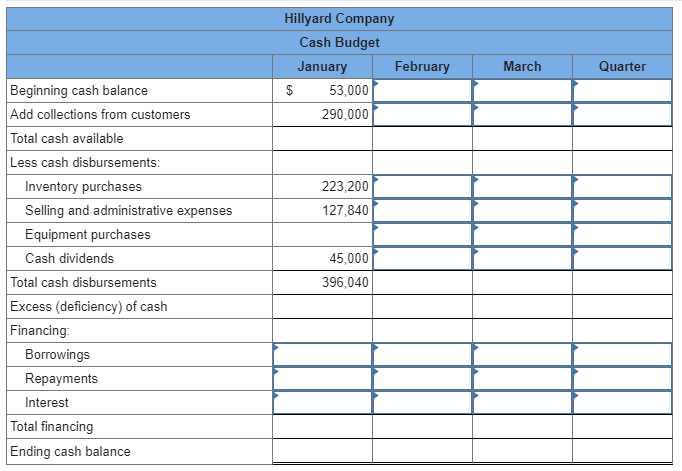
Task: Click the Beginning cash balance label
Action: tap(79, 90)
